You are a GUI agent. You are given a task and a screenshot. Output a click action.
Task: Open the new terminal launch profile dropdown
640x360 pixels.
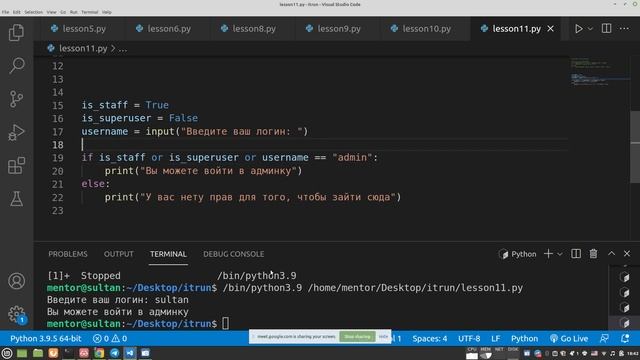point(560,254)
